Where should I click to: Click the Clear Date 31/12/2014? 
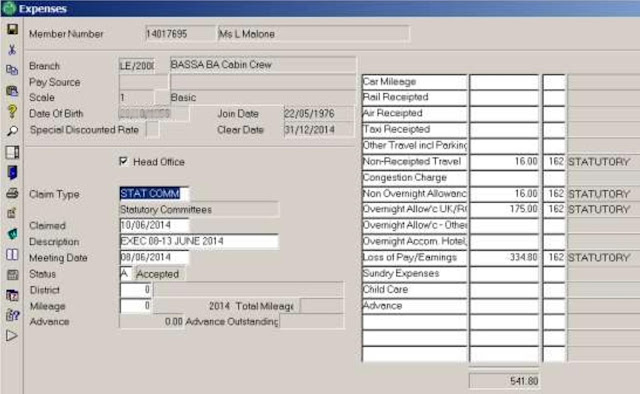click(x=319, y=130)
